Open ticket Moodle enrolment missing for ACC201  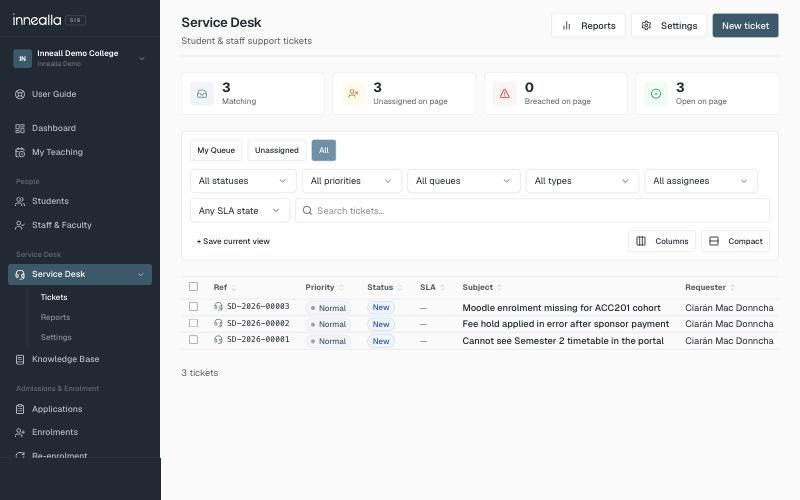click(x=561, y=308)
